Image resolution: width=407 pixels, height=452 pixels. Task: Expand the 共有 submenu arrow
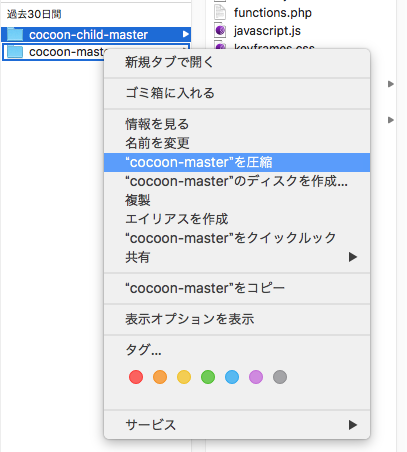click(x=353, y=257)
